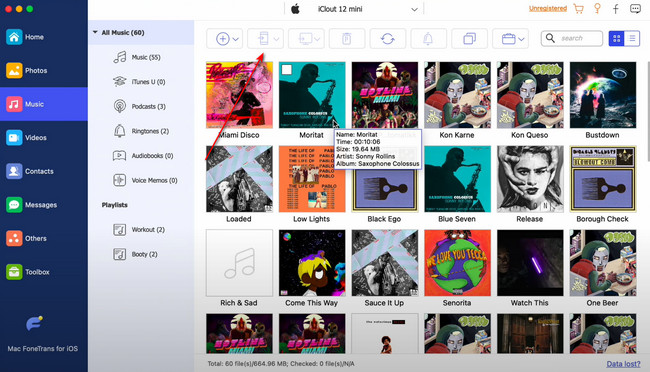Collapse the All Music (60) tree
650x372 pixels.
95,32
